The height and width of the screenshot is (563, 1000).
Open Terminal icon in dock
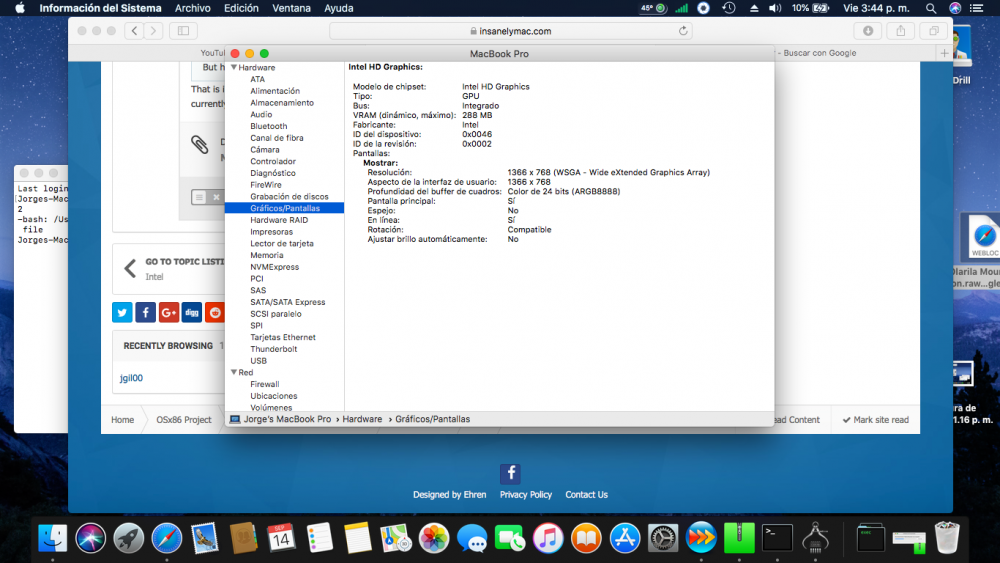777,537
